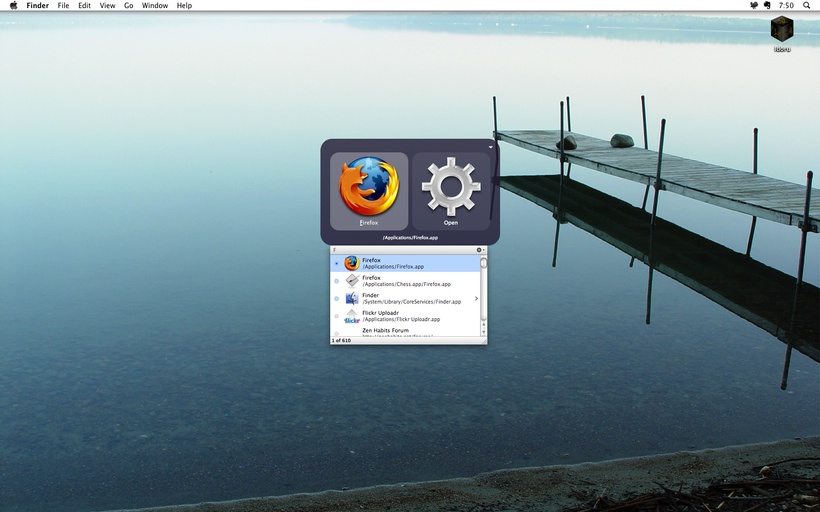
Task: Open the View menu
Action: 107,5
